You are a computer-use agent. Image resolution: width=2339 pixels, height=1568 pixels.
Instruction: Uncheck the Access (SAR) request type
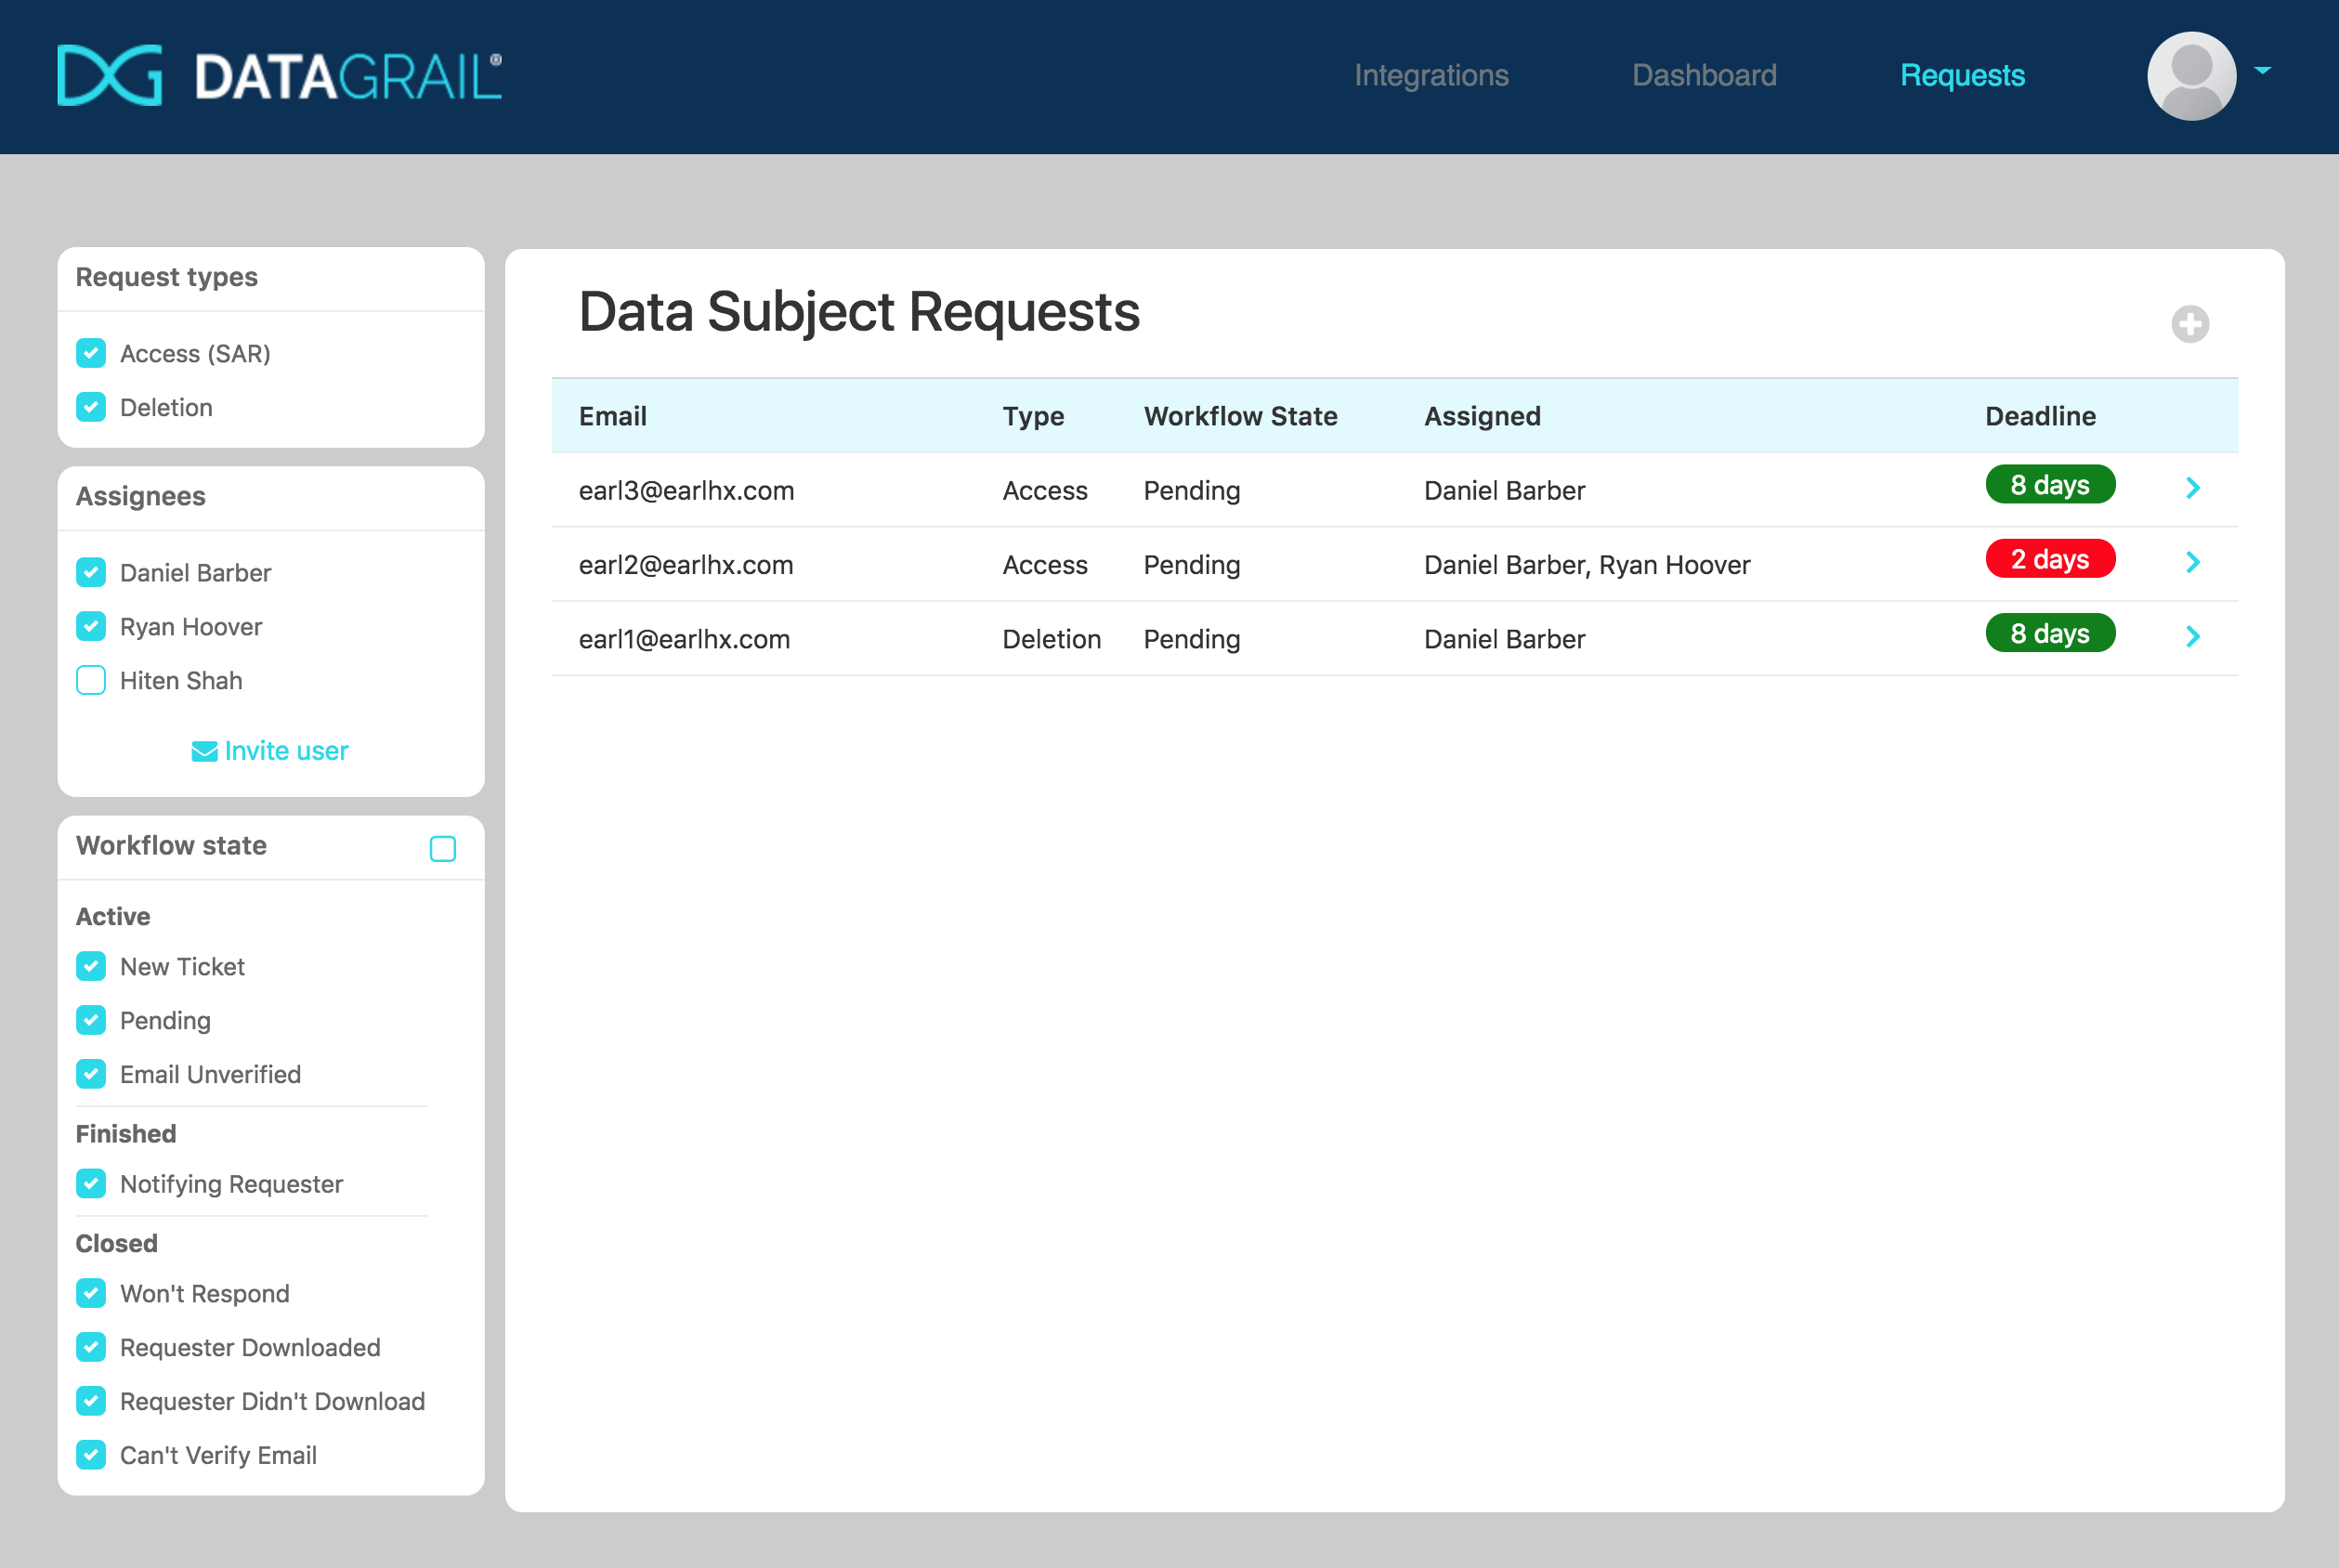tap(91, 353)
